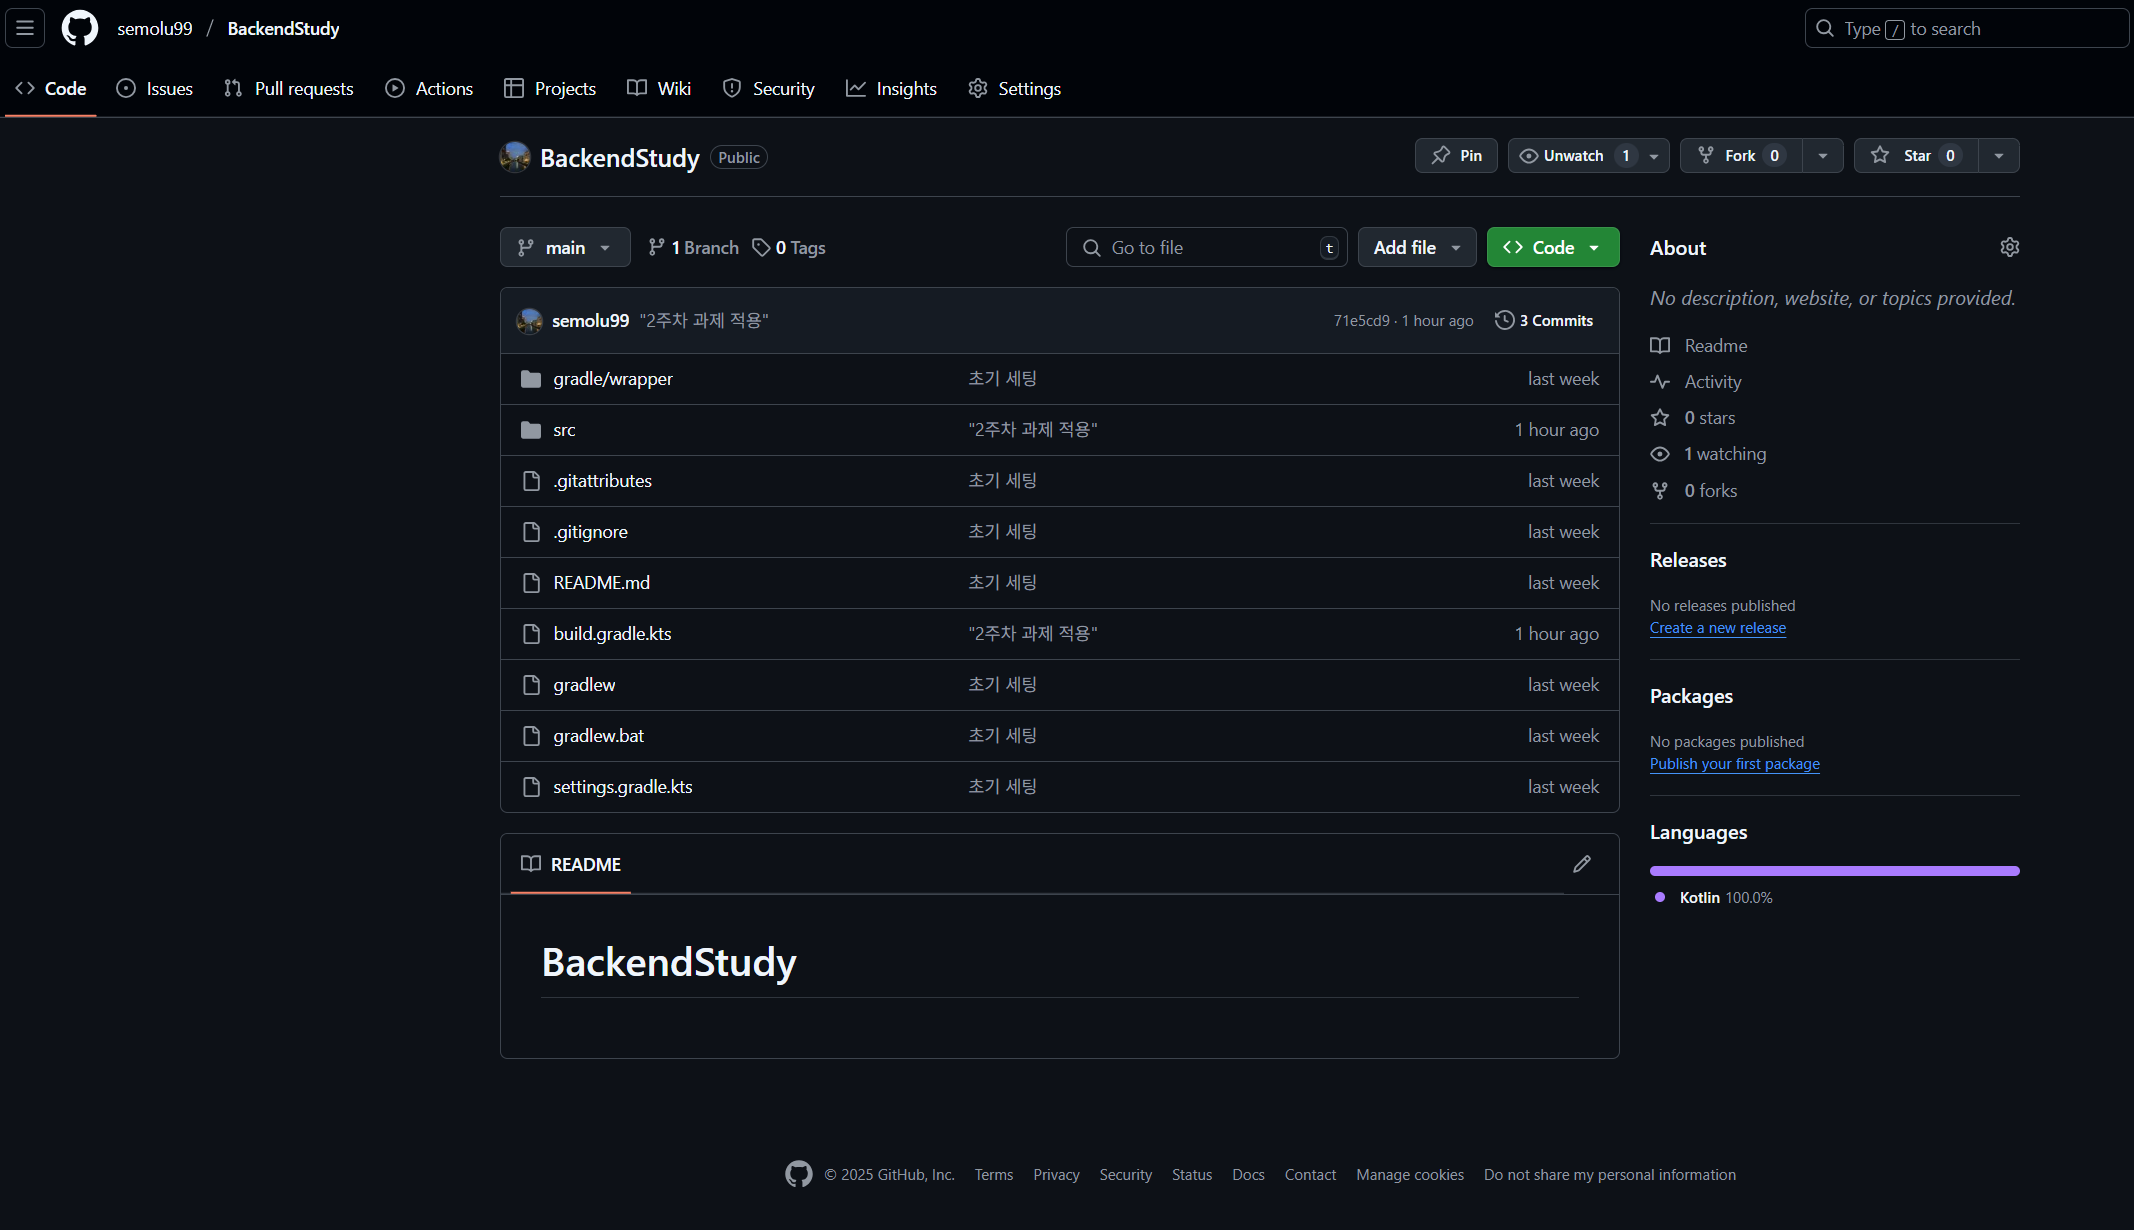The image size is (2134, 1230).
Task: Click the README.md file icon
Action: click(531, 583)
